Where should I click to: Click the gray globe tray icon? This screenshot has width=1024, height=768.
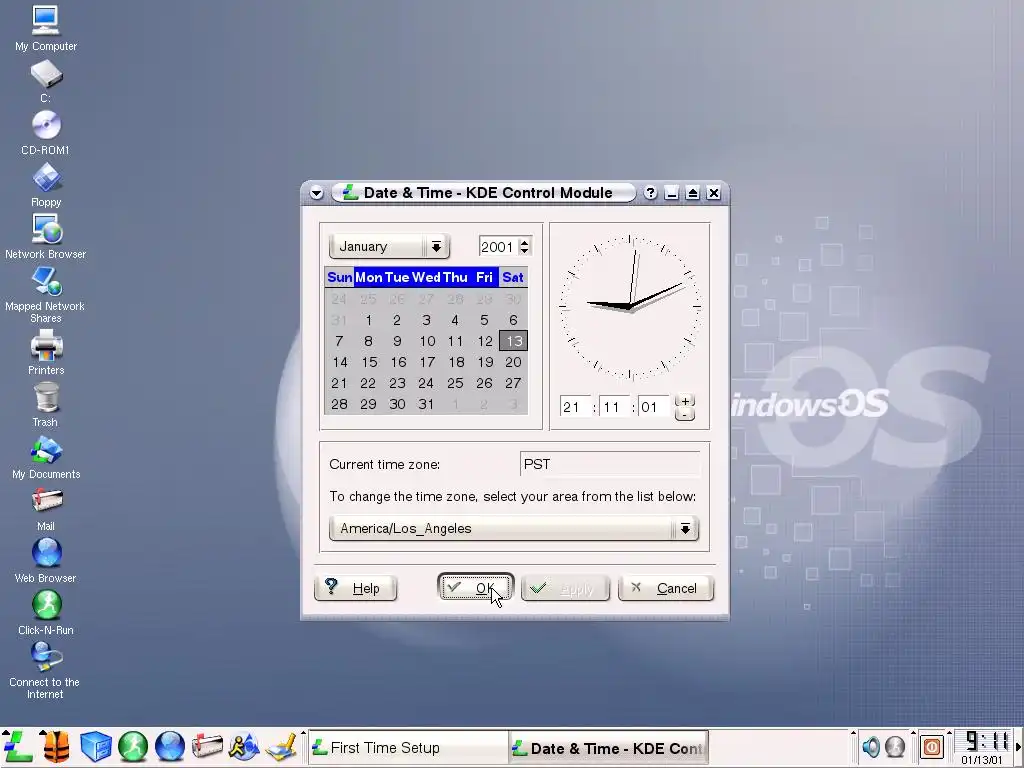pyautogui.click(x=895, y=746)
